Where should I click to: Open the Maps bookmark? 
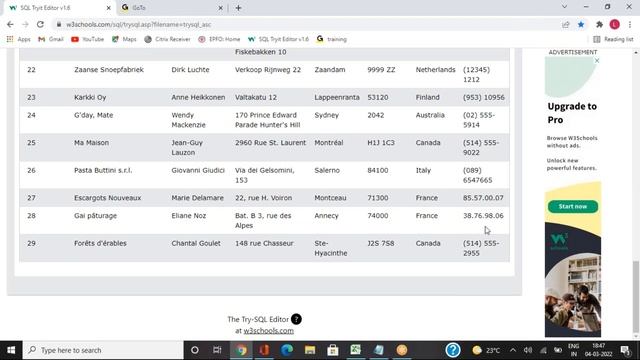coord(124,39)
